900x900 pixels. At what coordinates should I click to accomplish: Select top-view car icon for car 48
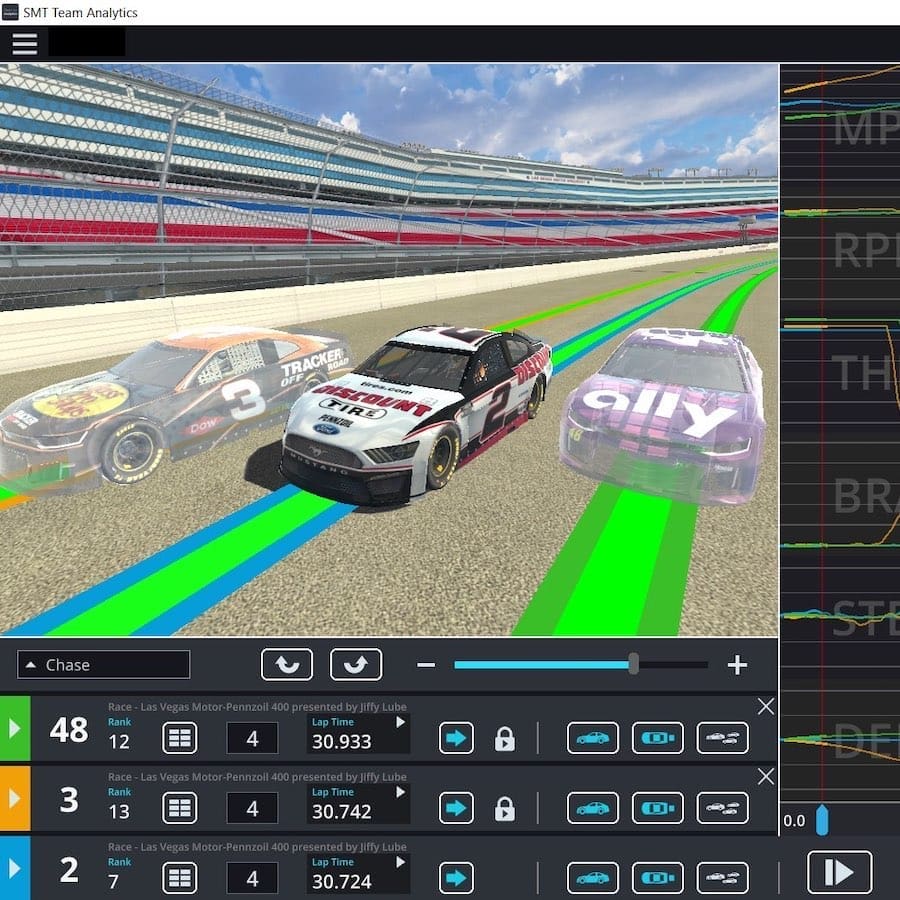(658, 738)
